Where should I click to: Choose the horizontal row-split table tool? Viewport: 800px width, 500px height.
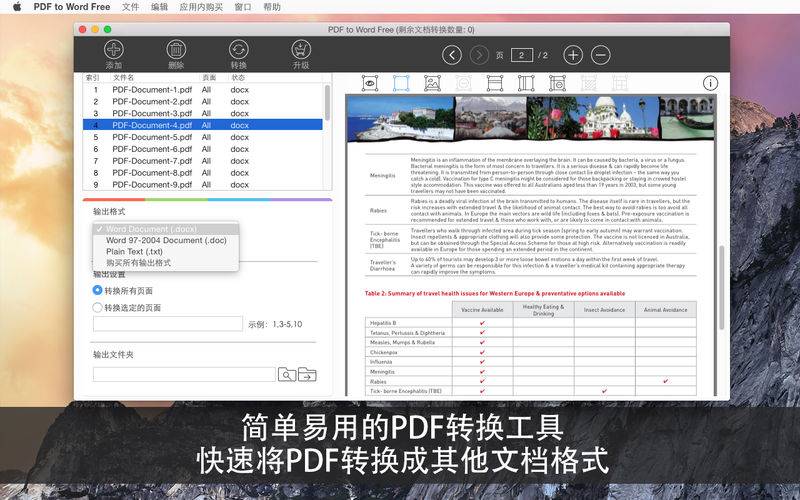(x=494, y=83)
